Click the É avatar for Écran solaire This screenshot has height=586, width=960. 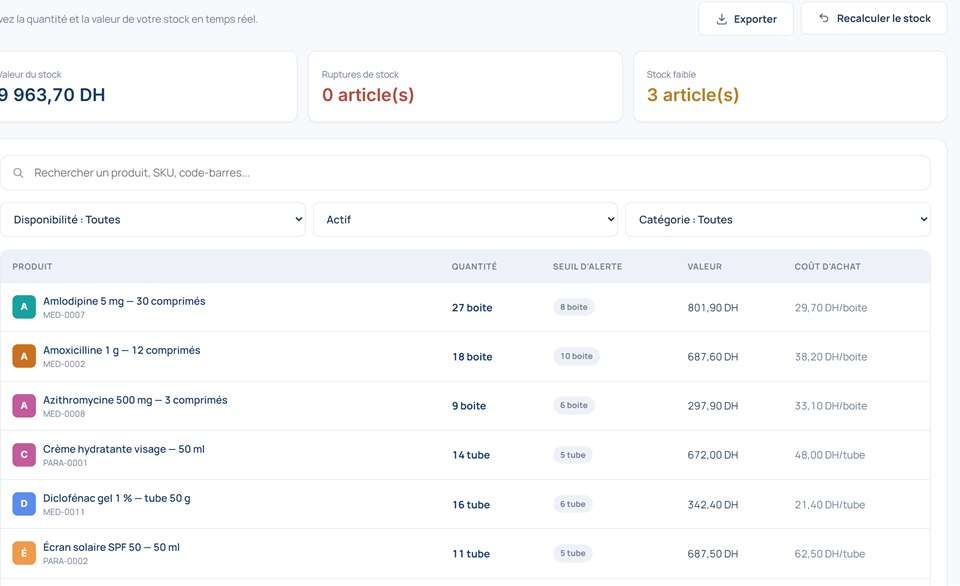coord(24,554)
